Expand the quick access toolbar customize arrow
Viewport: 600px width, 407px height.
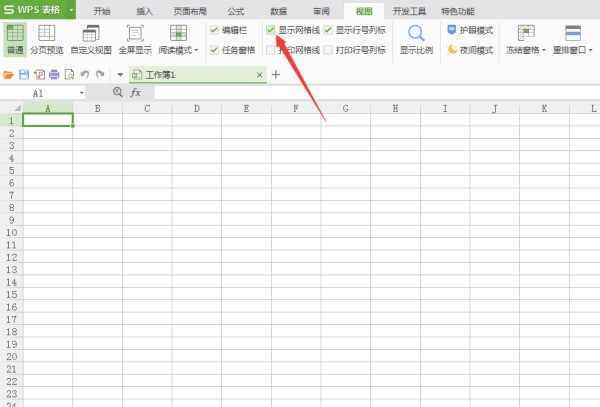click(120, 75)
